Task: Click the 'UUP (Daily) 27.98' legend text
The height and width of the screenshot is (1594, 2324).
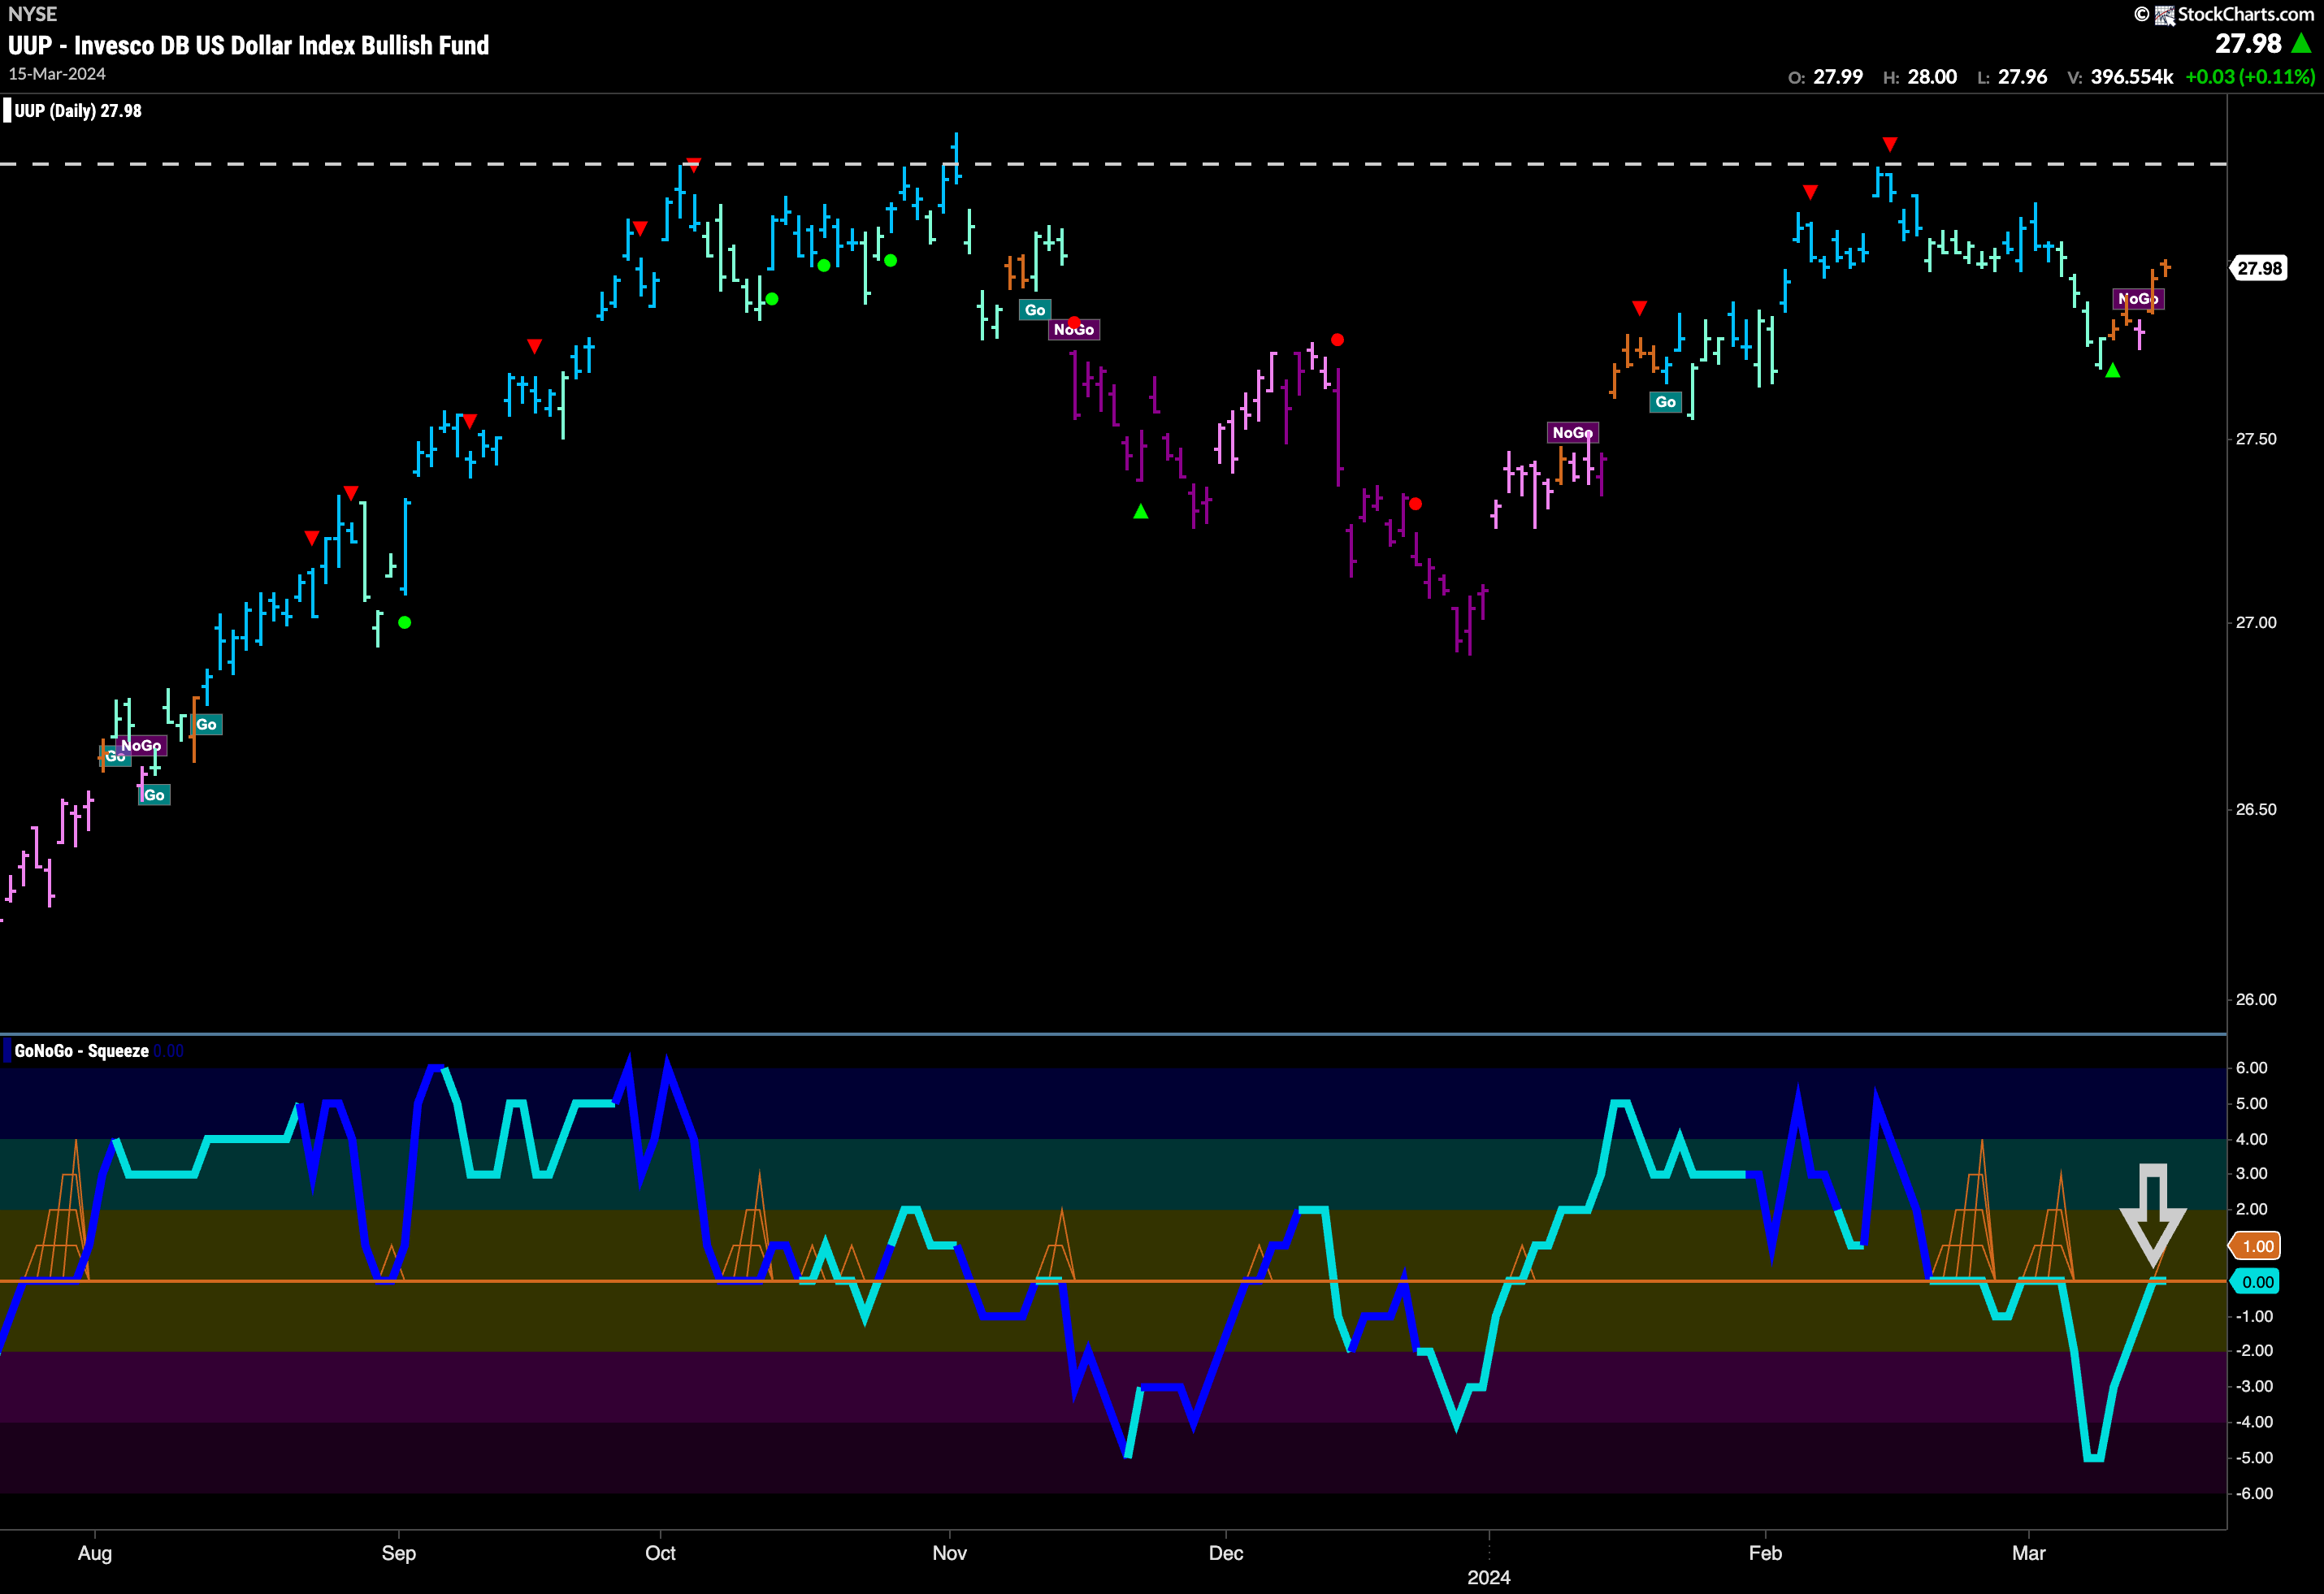Action: point(78,111)
